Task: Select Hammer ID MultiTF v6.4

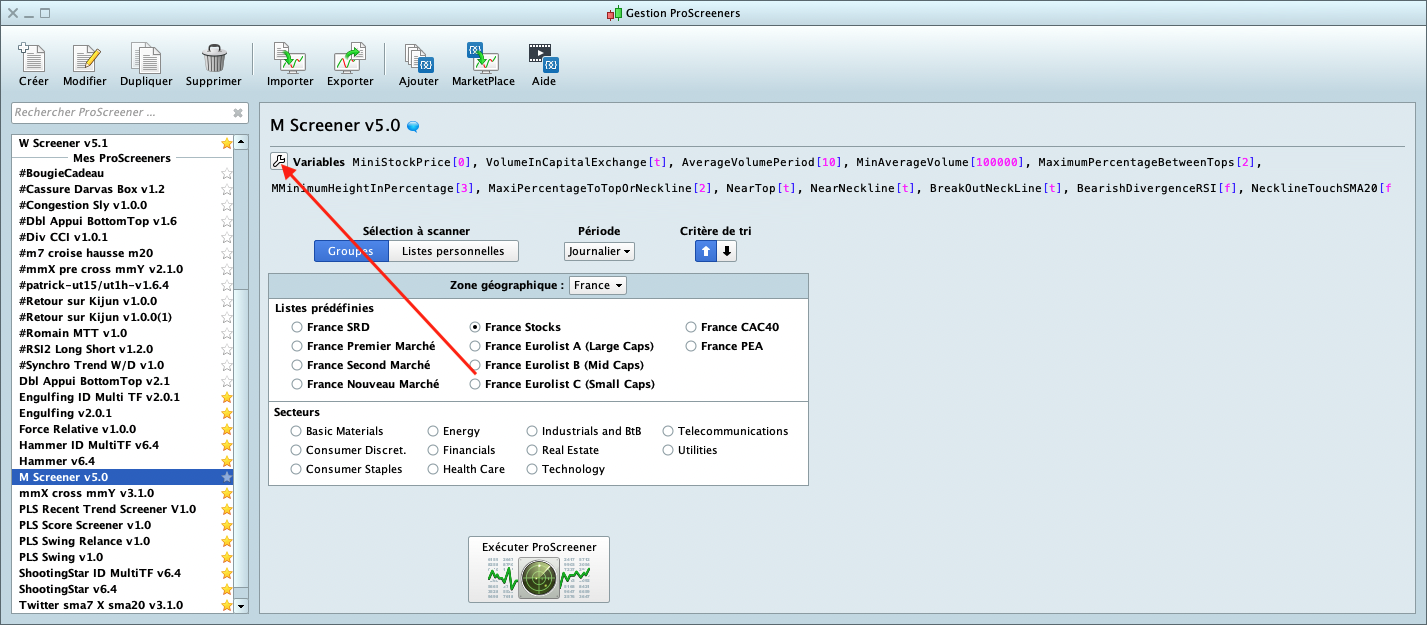Action: pos(123,445)
